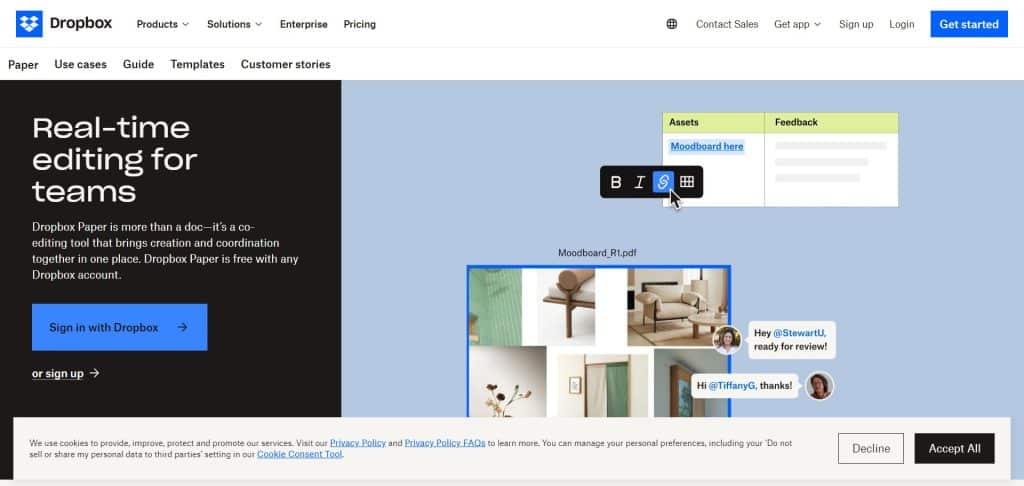Screen dimensions: 1024x486
Task: Open the language globe icon
Action: 671,24
